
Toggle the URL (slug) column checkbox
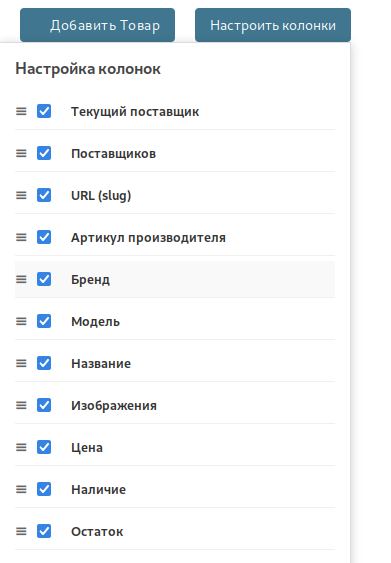[44, 195]
